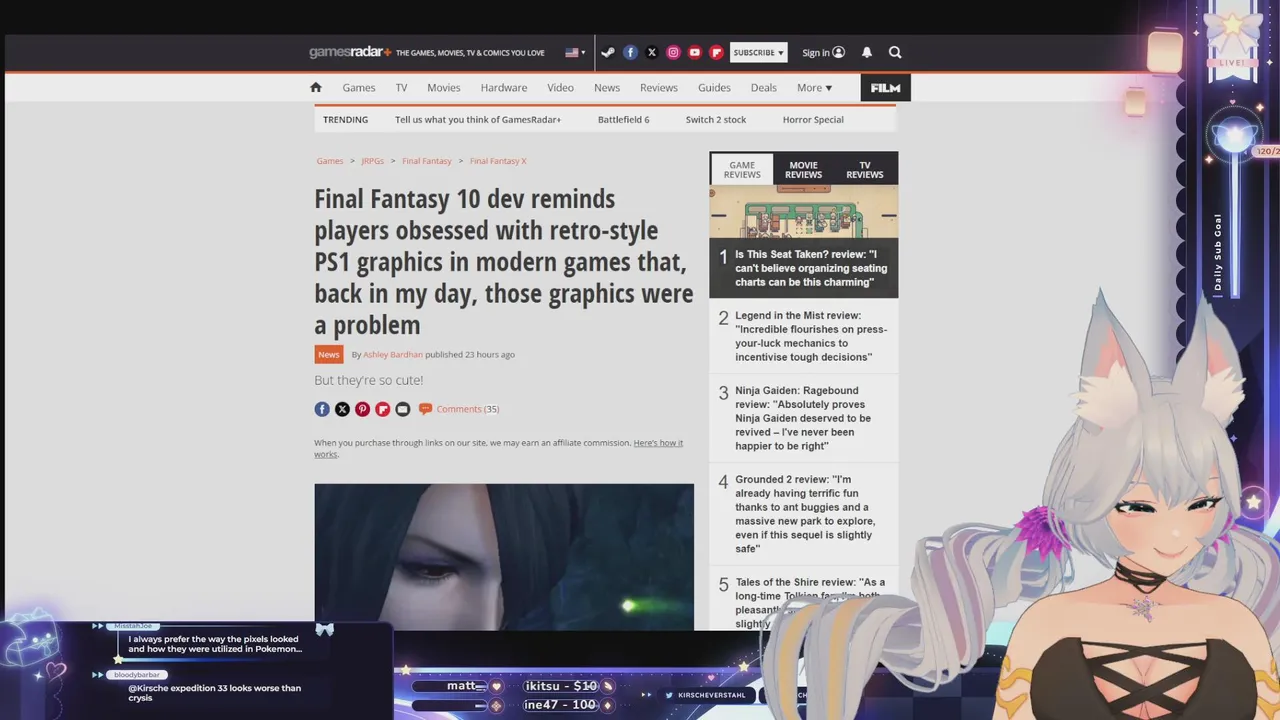Open the News menu item
The image size is (1280, 720).
607,87
